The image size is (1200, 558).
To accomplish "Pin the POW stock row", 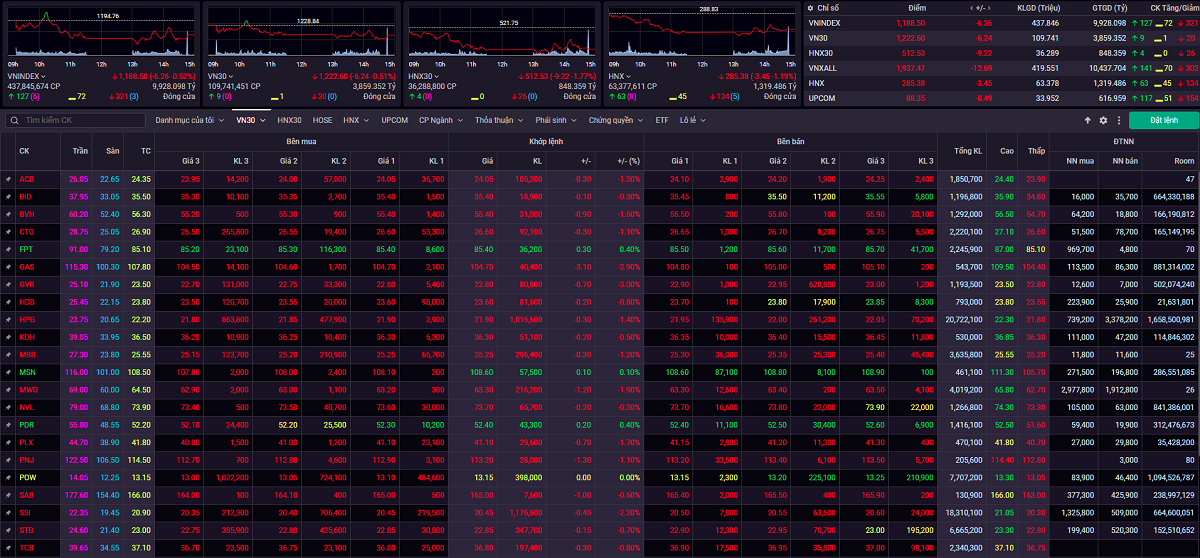I will [x=8, y=477].
